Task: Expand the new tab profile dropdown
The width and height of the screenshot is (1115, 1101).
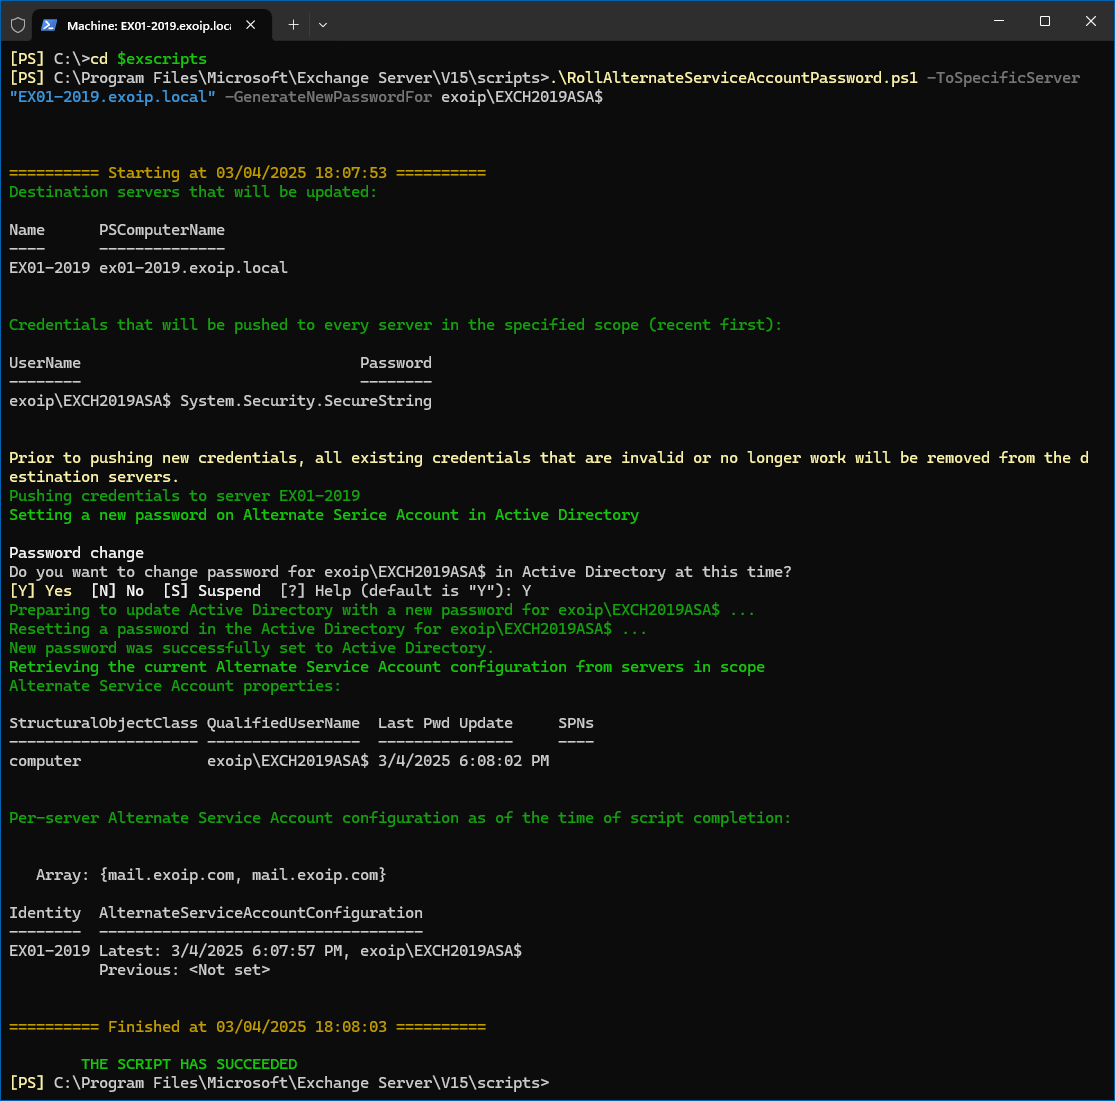Action: point(322,25)
